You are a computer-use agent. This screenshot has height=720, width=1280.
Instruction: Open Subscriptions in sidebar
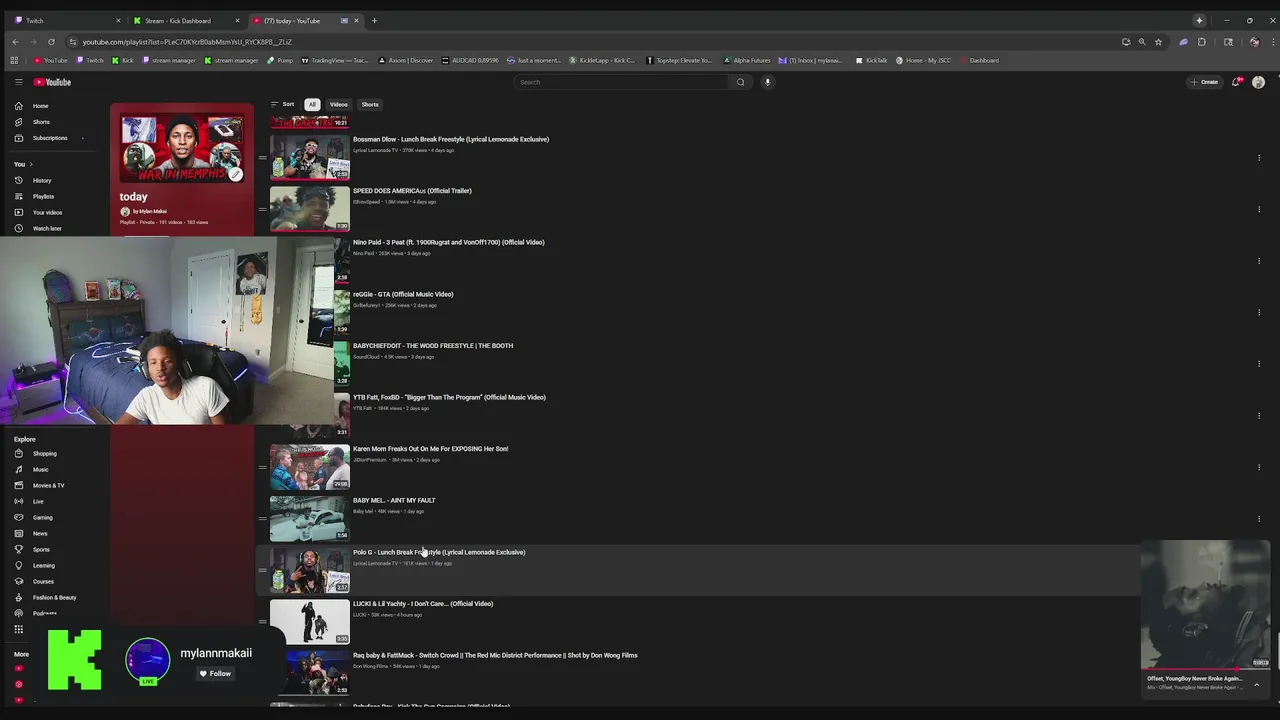50,138
